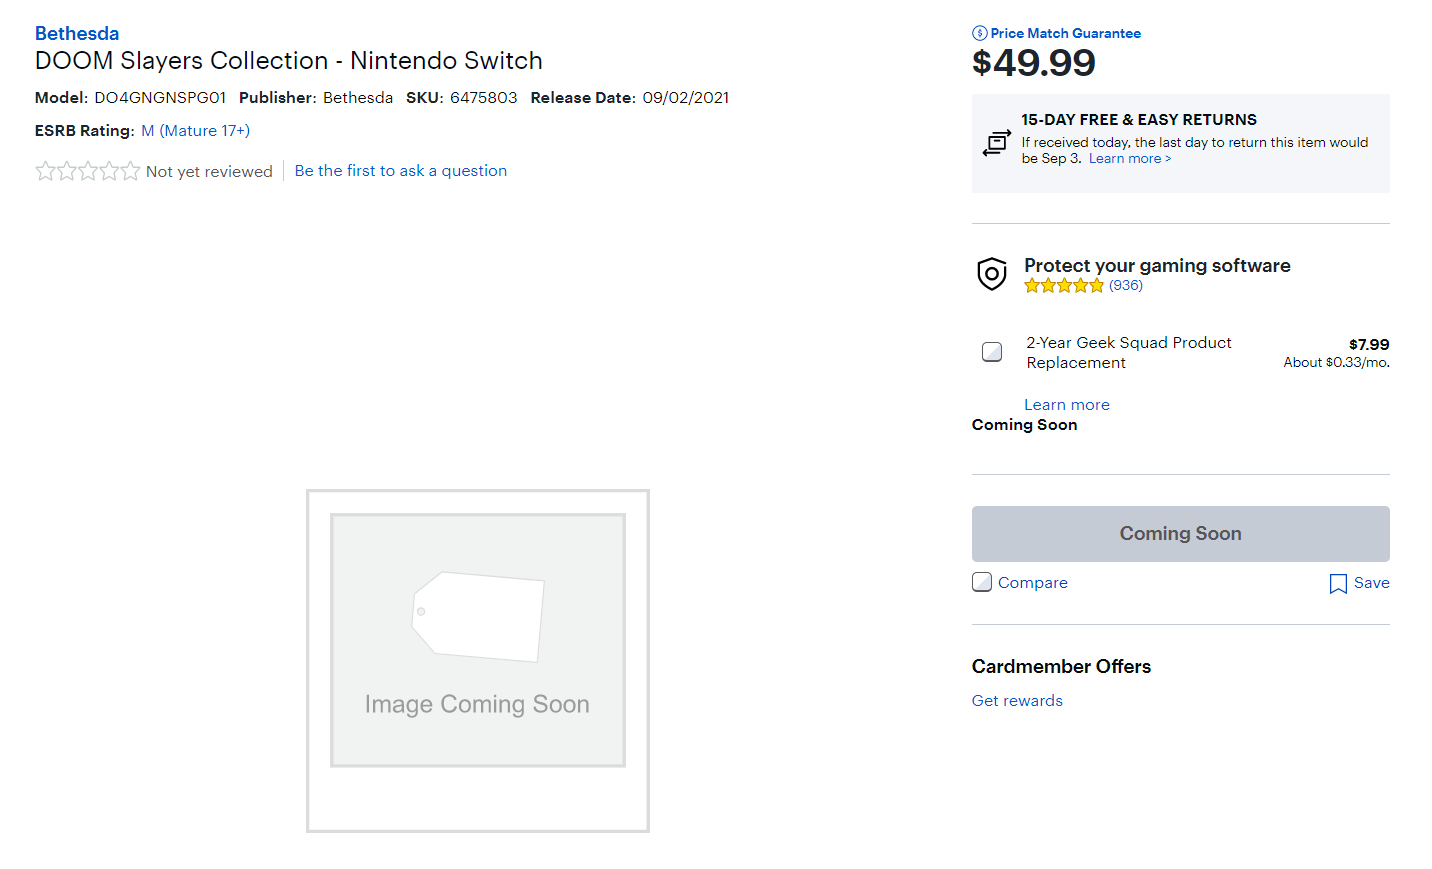This screenshot has height=869, width=1432.
Task: Open the Get rewards link
Action: (1017, 700)
